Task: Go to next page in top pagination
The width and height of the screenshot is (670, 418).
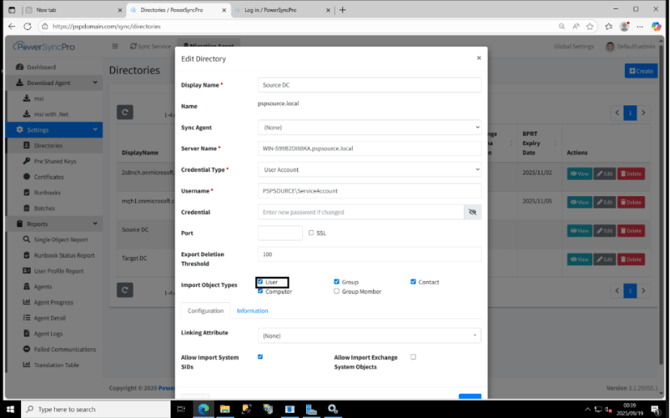Action: pyautogui.click(x=643, y=113)
